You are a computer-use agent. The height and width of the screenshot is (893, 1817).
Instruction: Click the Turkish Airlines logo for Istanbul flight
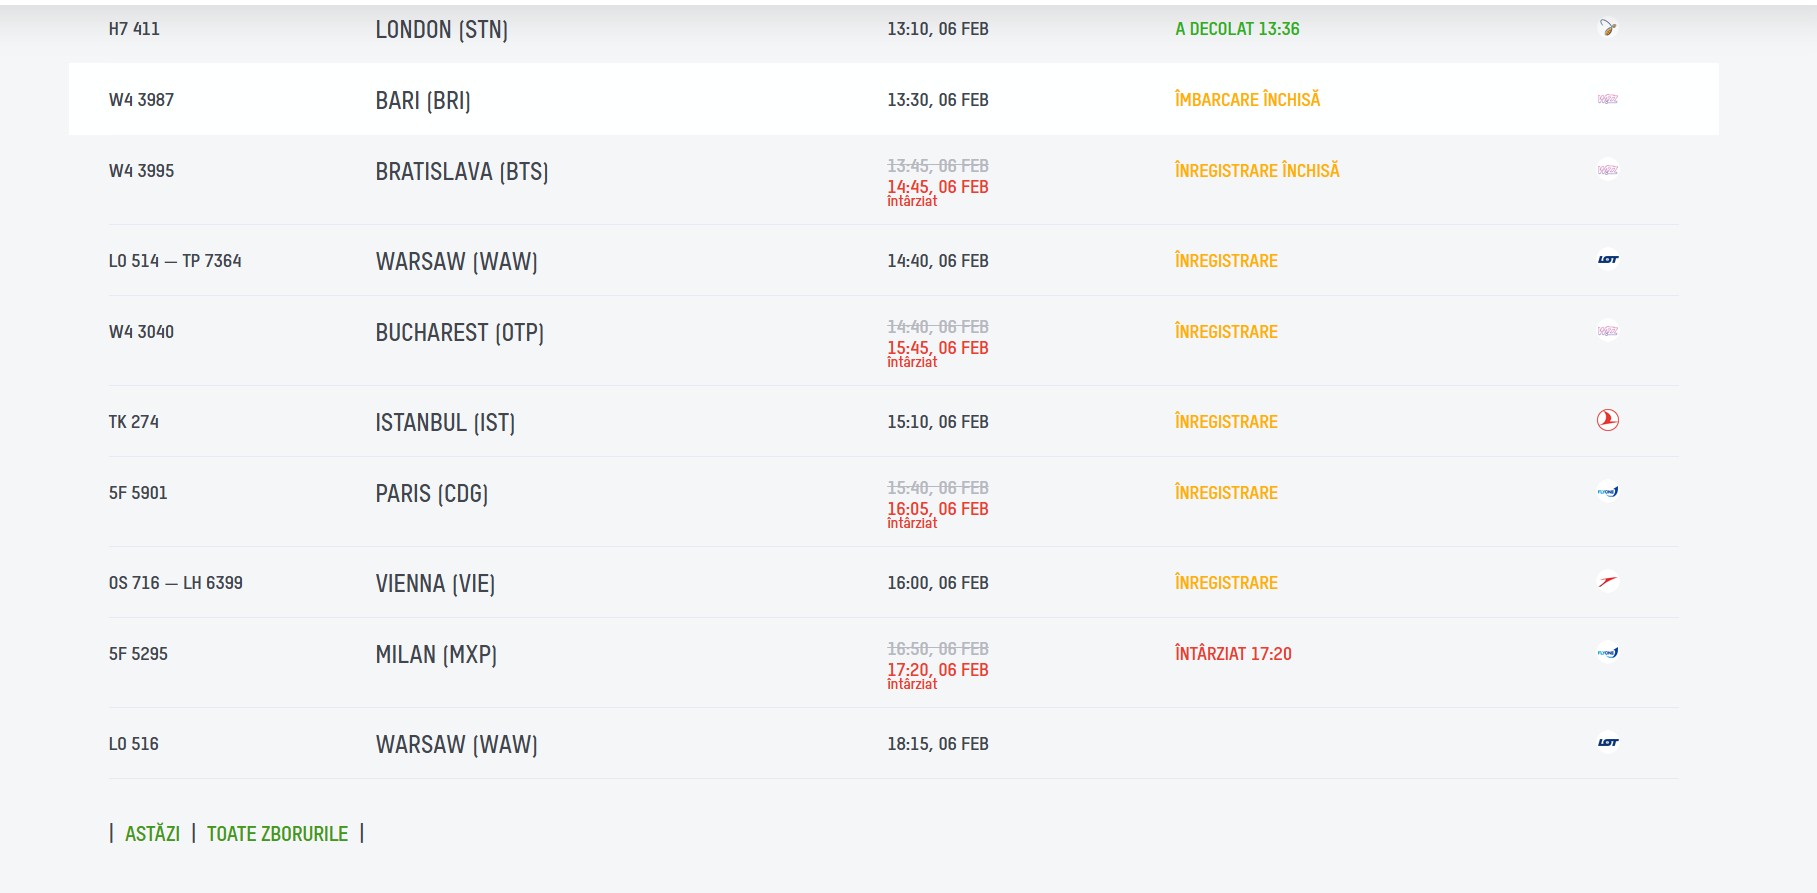point(1607,420)
